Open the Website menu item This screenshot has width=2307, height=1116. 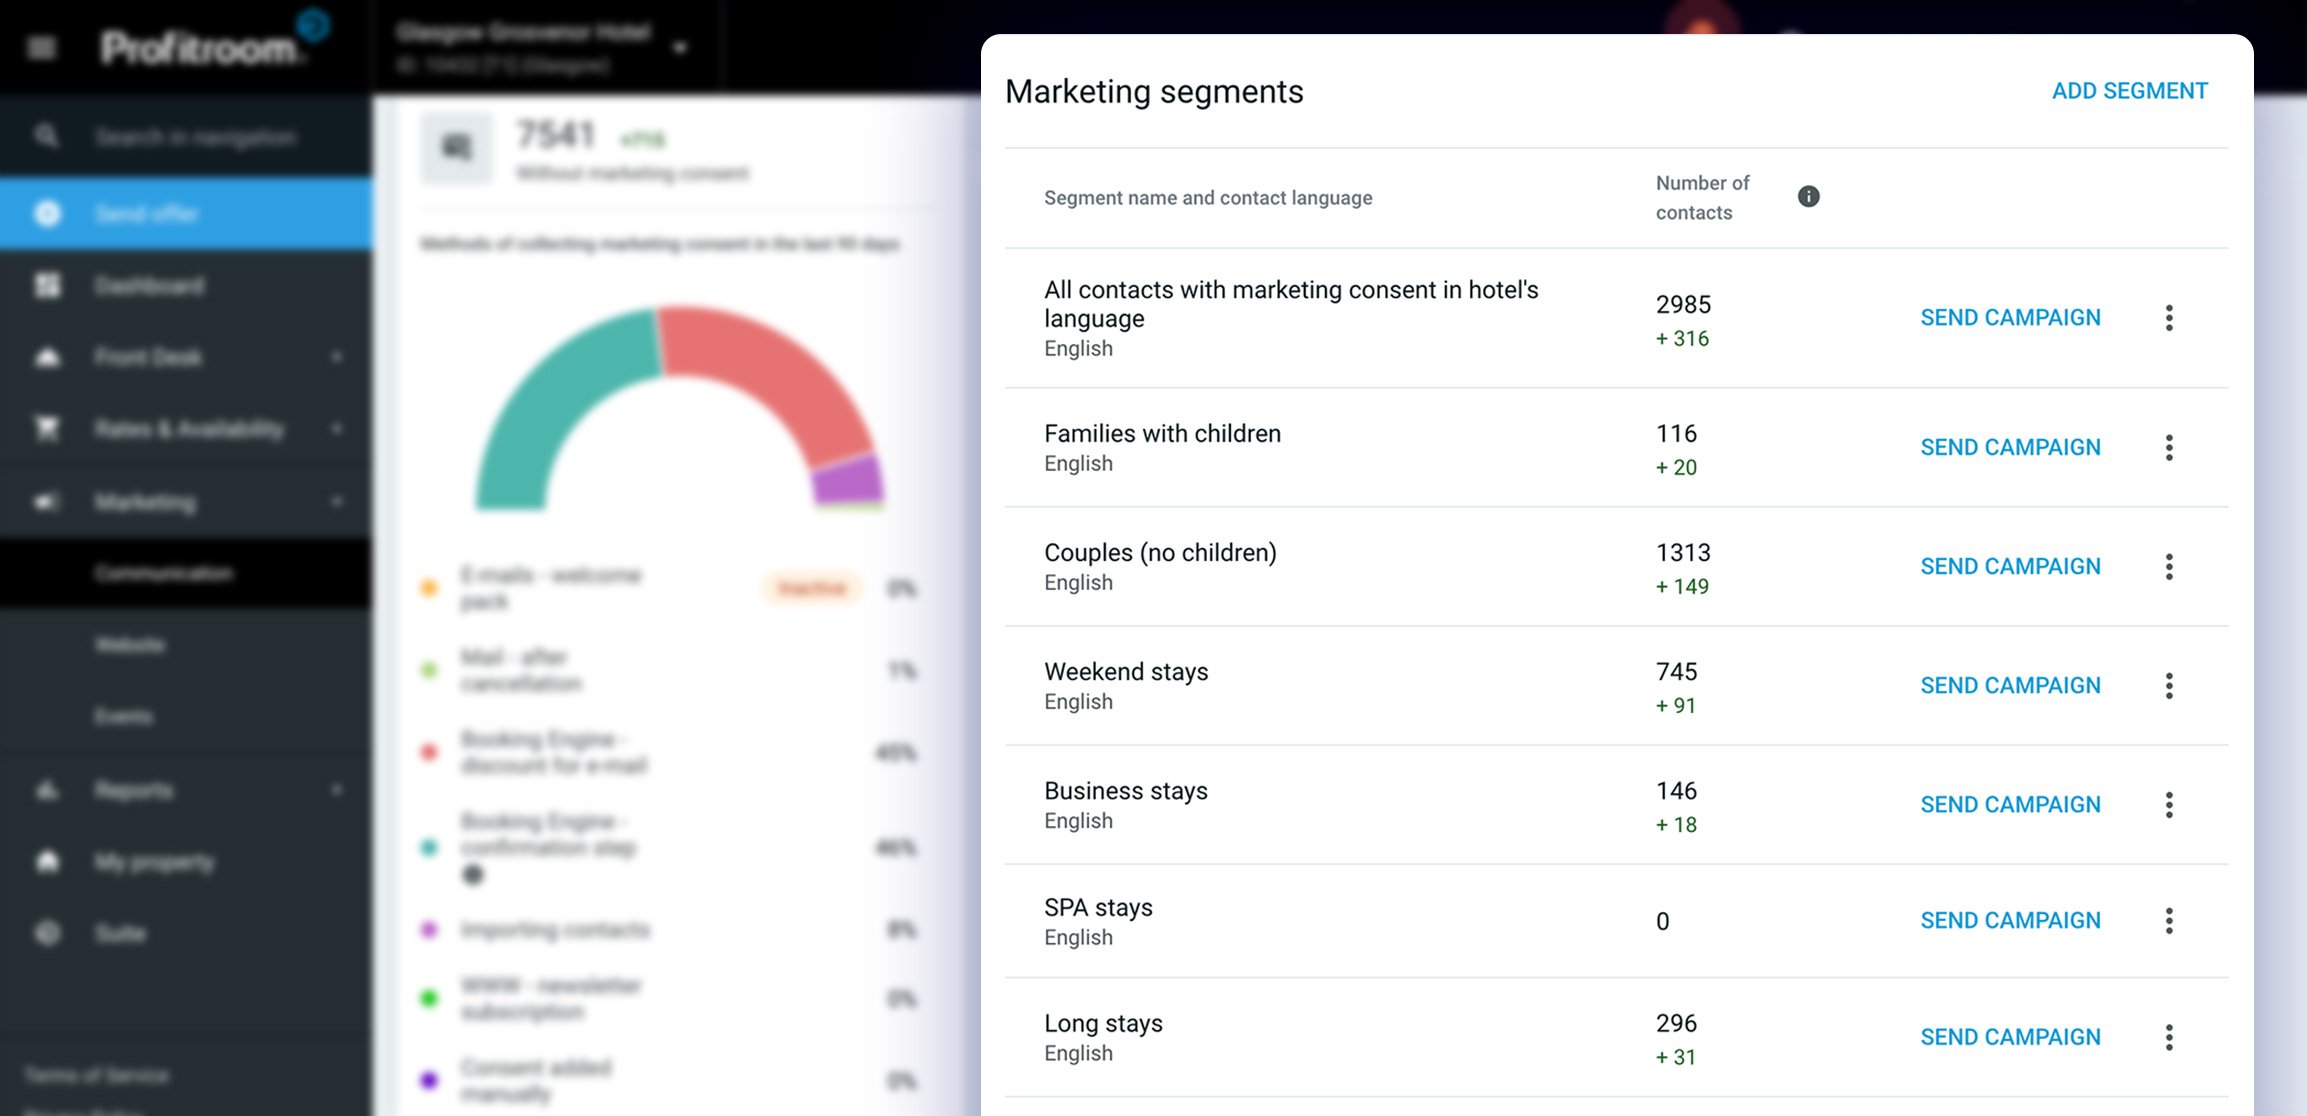click(x=128, y=645)
